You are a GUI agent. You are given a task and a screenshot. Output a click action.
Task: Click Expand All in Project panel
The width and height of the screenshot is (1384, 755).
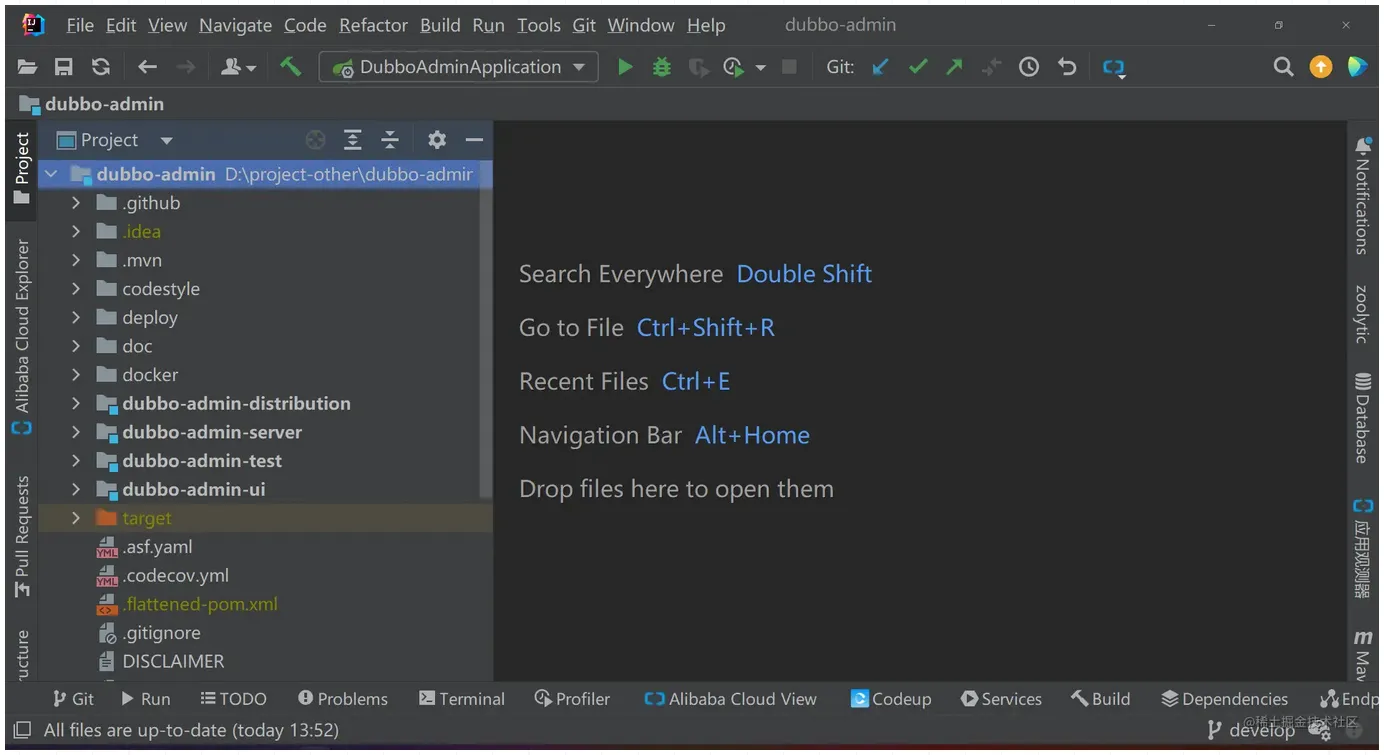click(352, 140)
